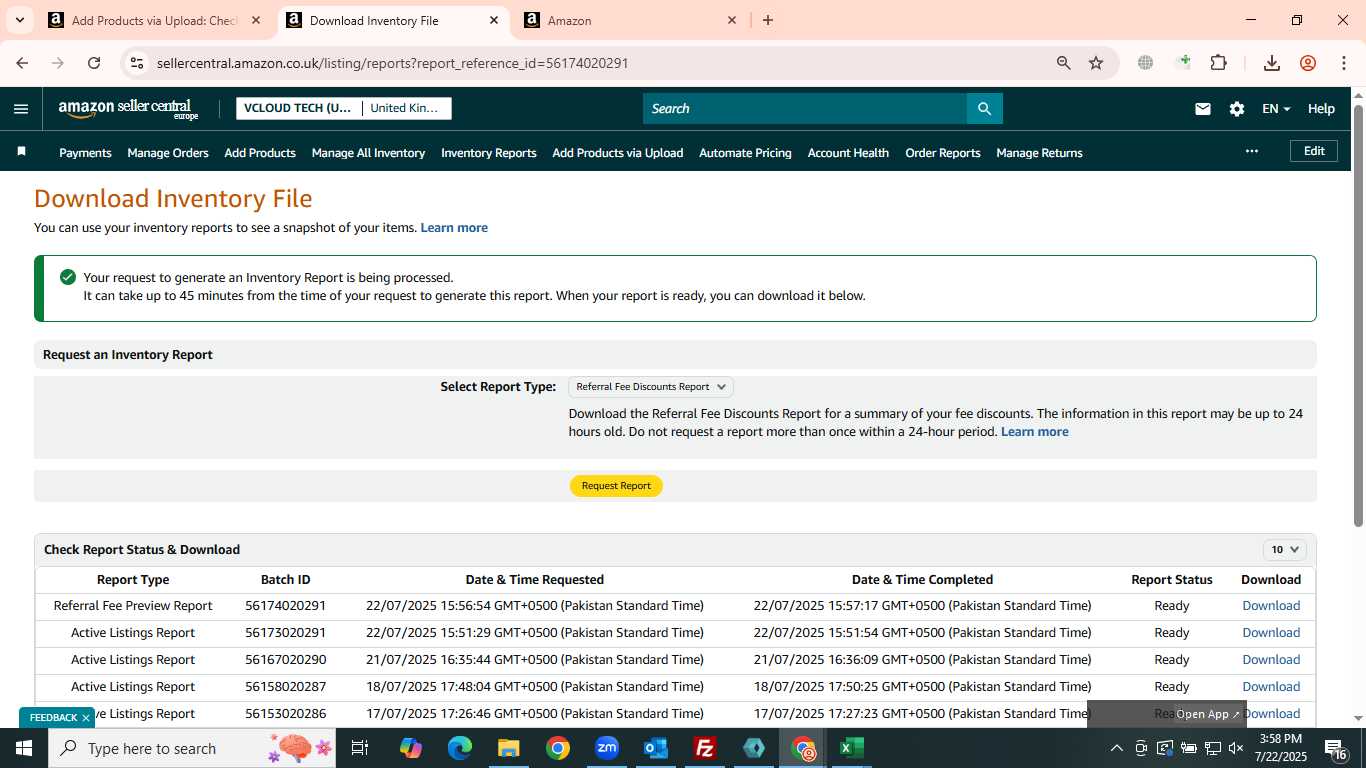
Task: Download the report with batch 56158020287
Action: [x=1271, y=687]
